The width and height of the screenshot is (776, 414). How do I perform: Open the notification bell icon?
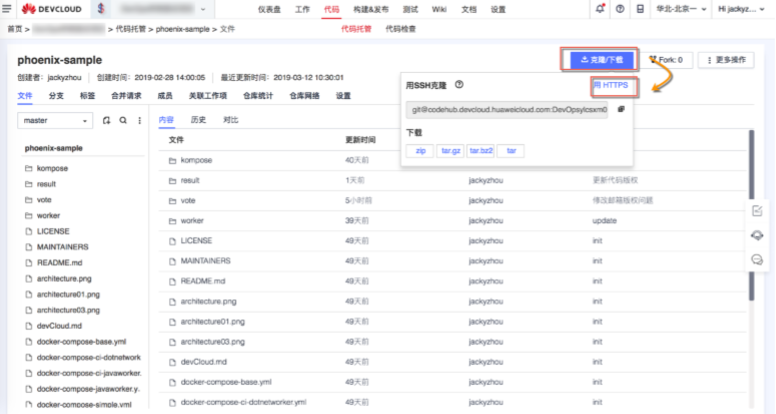(600, 9)
